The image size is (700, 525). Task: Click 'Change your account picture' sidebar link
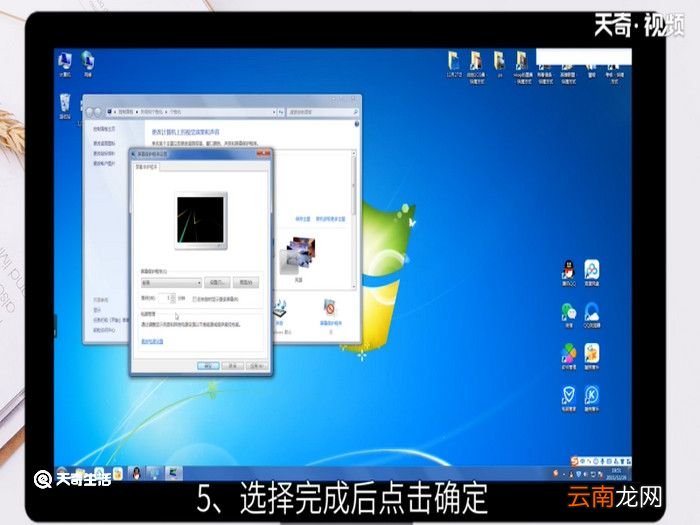coord(104,163)
